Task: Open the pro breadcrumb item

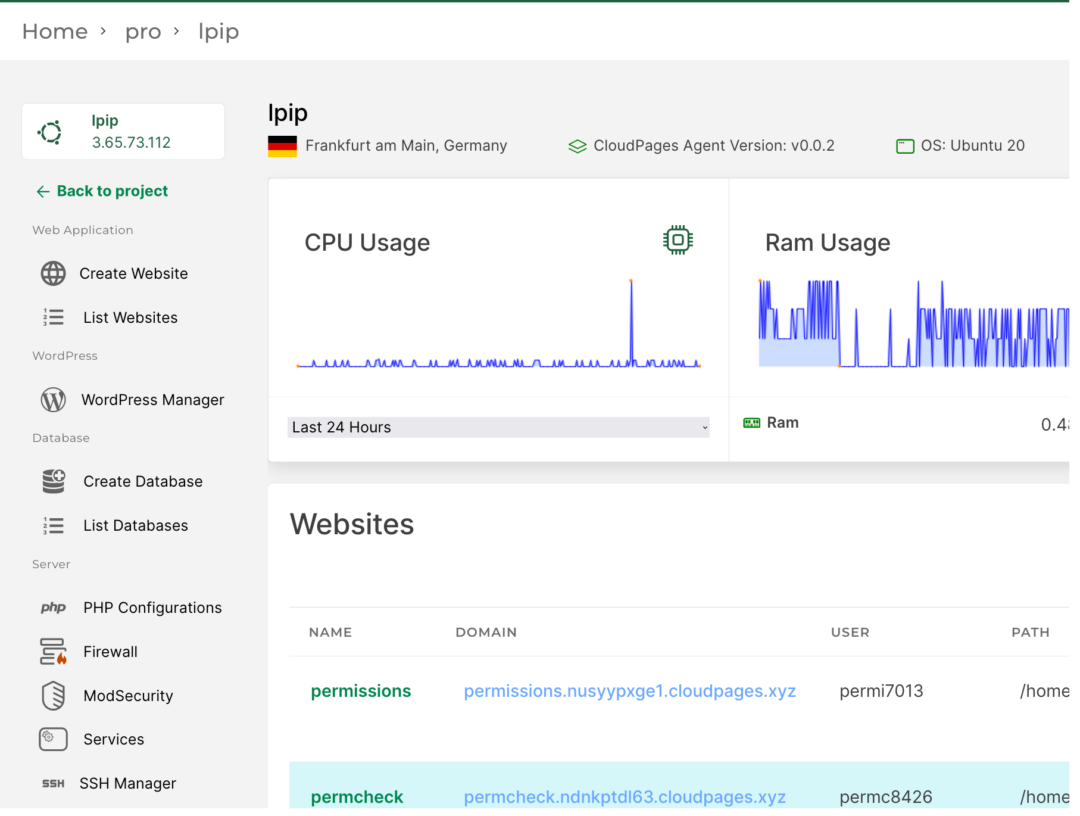Action: tap(143, 31)
